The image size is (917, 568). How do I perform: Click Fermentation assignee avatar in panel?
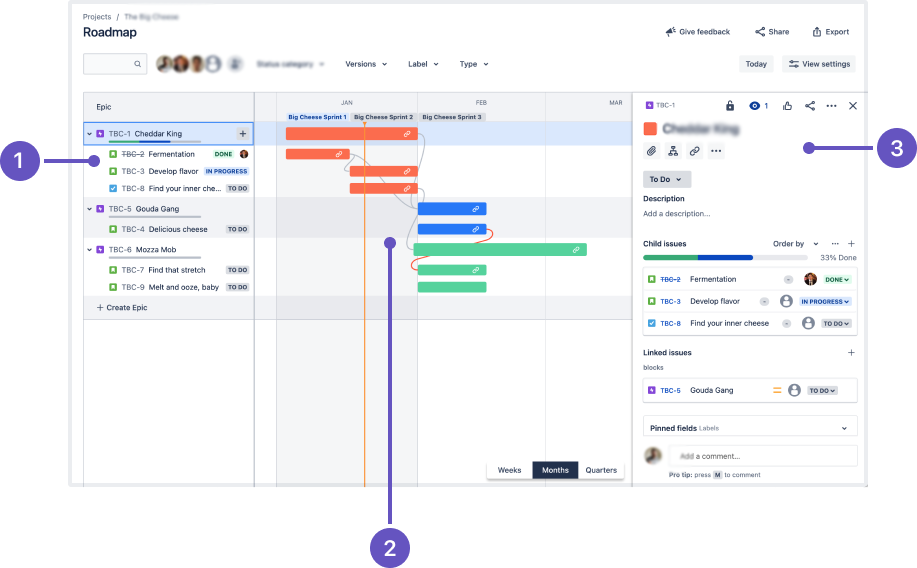point(810,279)
